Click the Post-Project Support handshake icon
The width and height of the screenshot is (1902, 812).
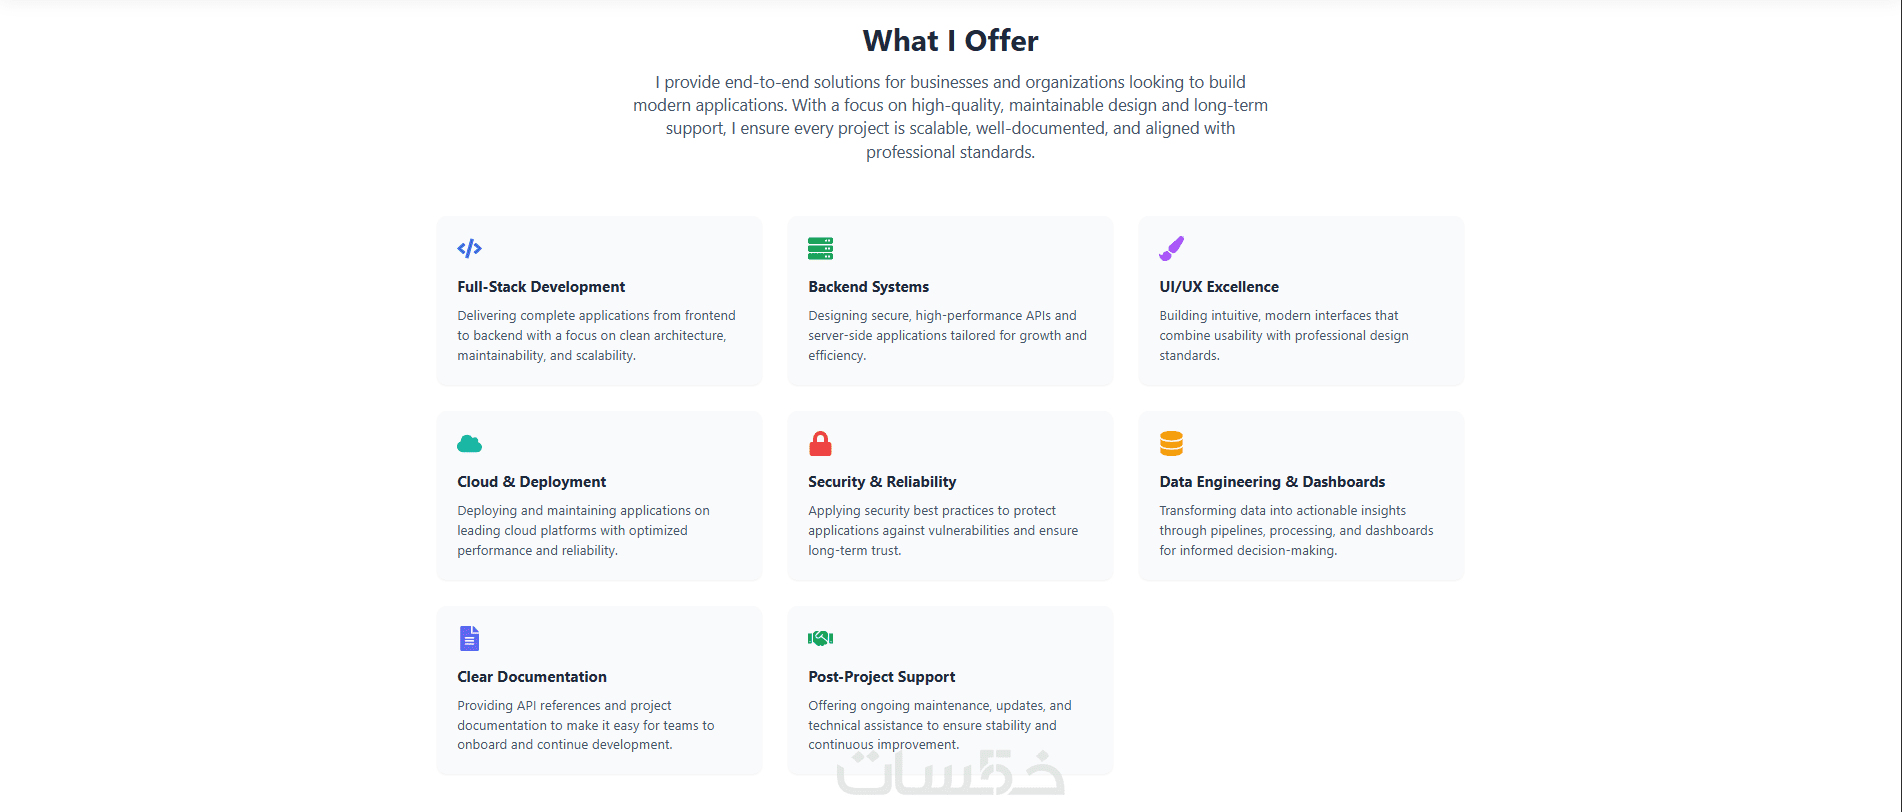coord(820,638)
